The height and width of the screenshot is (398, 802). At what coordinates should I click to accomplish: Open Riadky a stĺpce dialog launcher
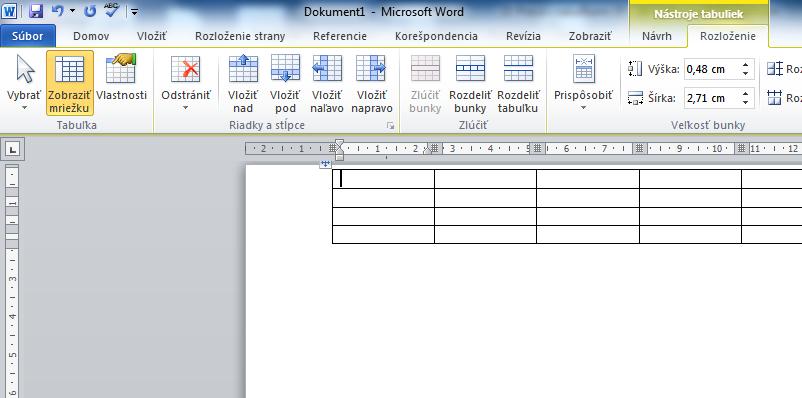(391, 125)
